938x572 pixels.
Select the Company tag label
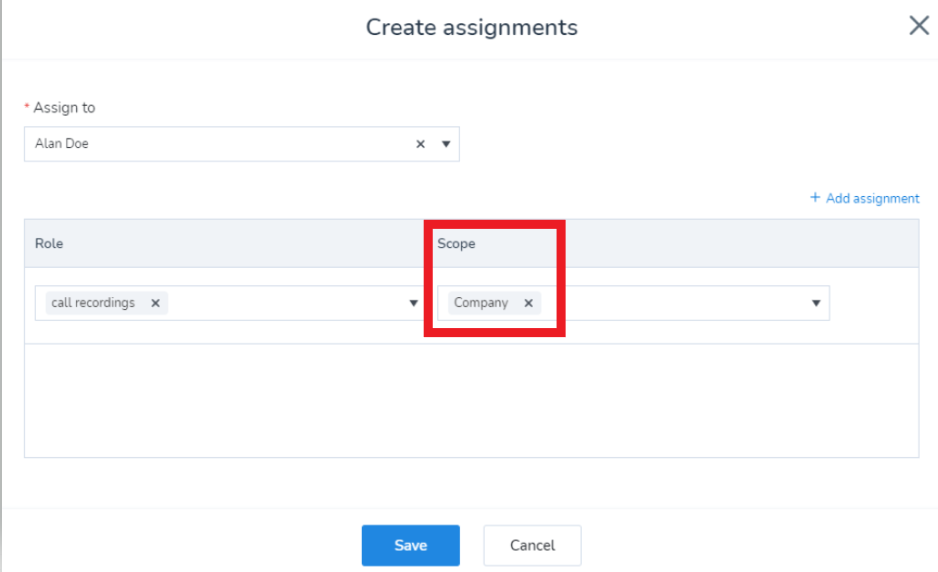point(481,303)
